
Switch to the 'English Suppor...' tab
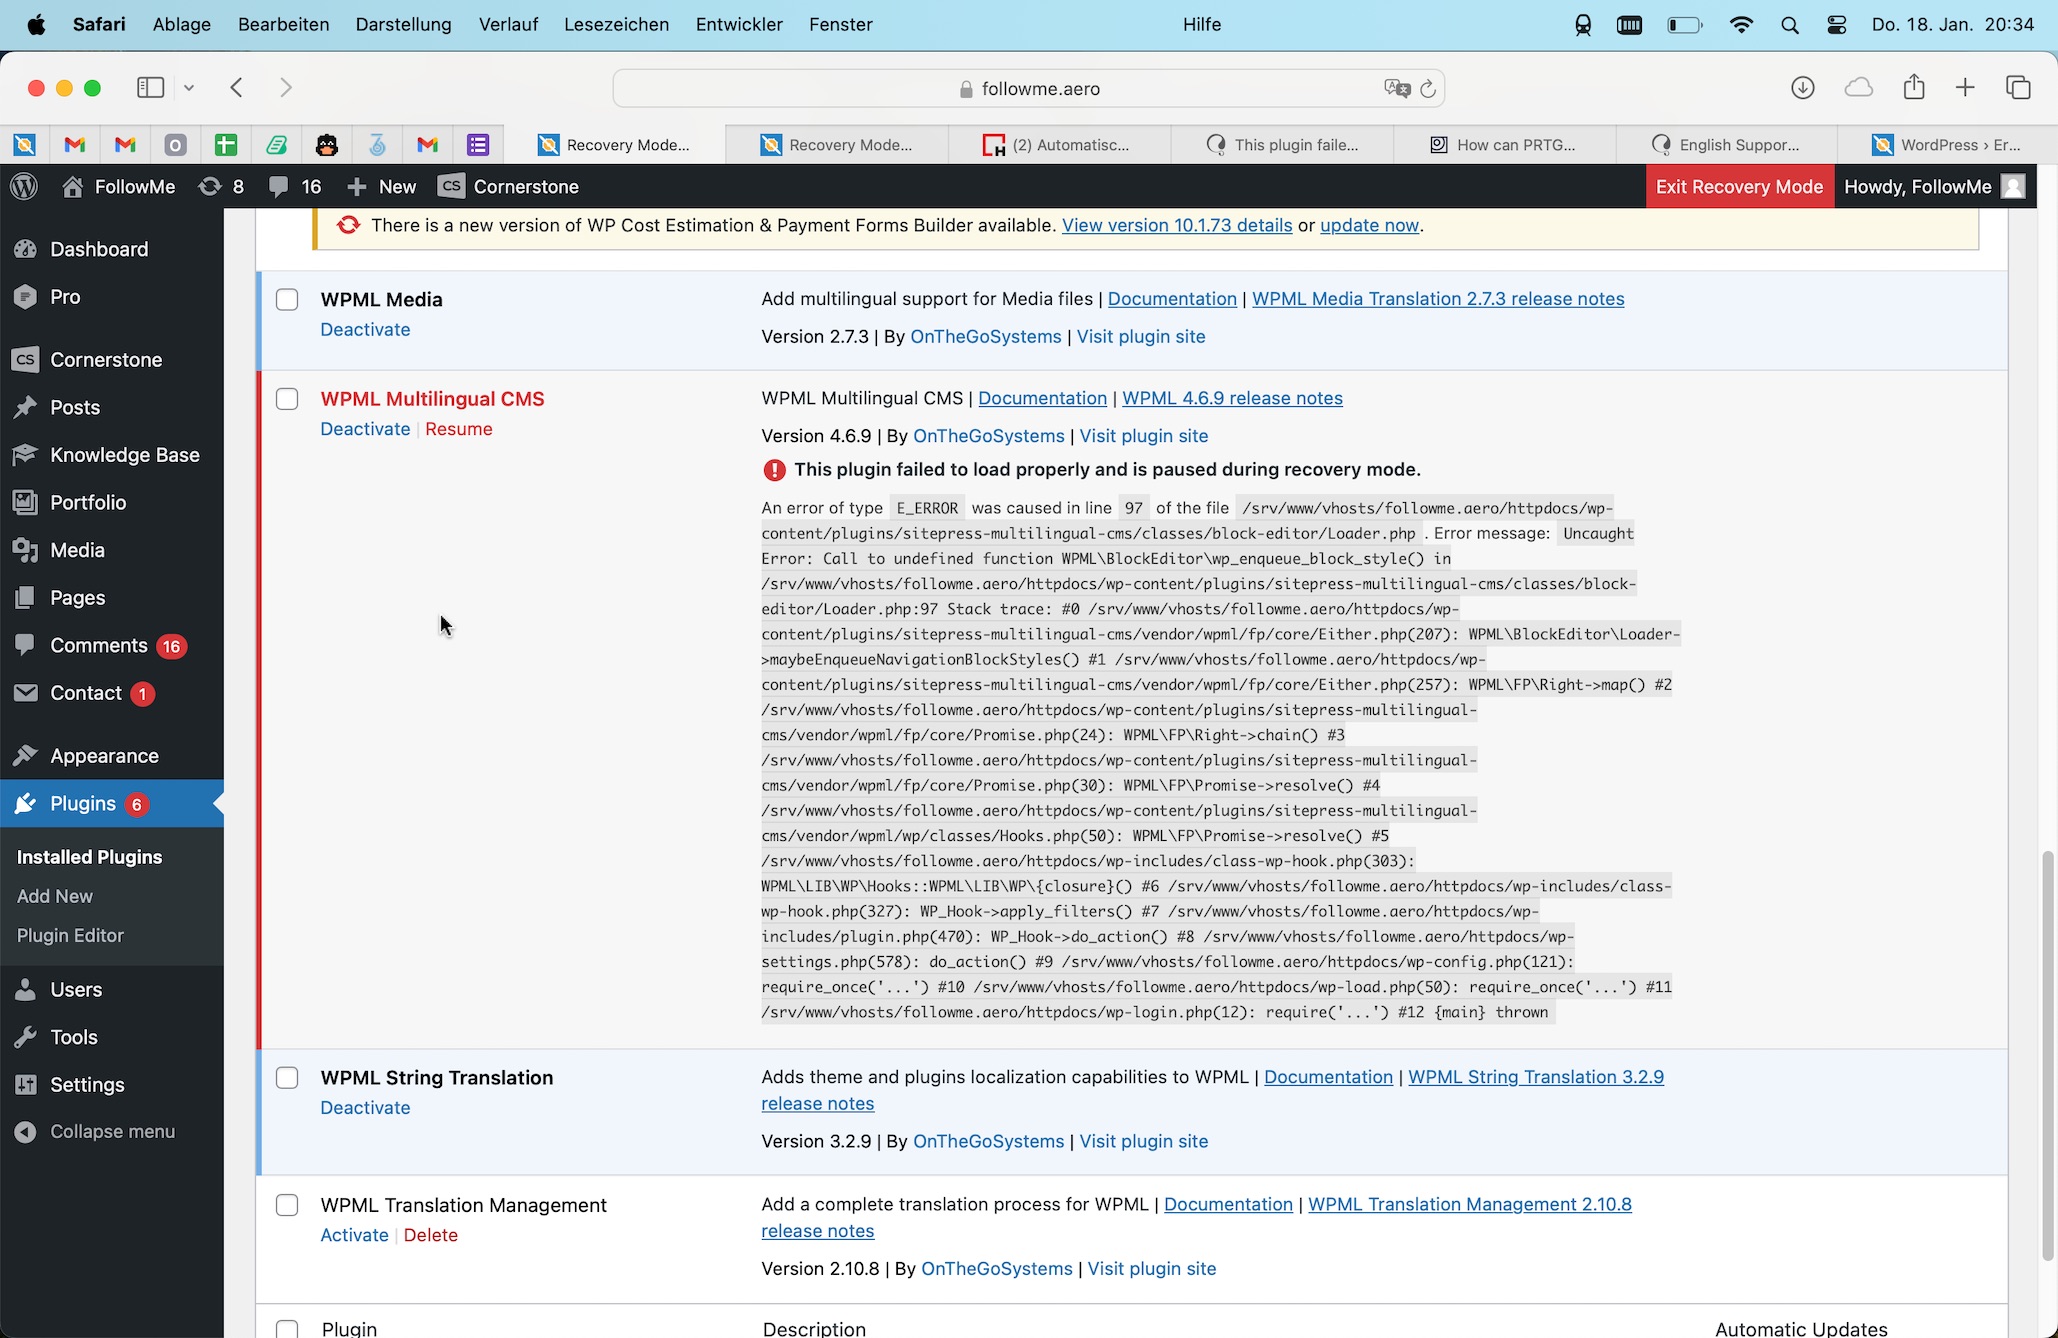[1726, 145]
